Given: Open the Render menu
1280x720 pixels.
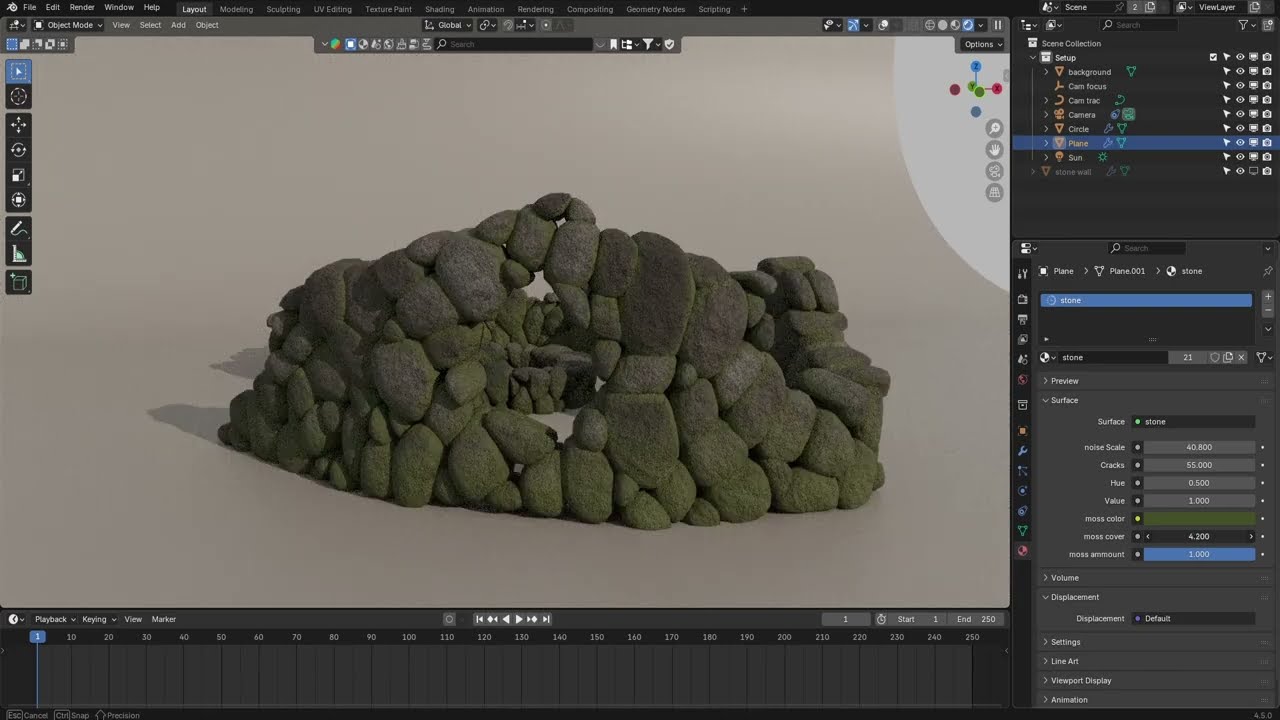Looking at the screenshot, I should (82, 7).
